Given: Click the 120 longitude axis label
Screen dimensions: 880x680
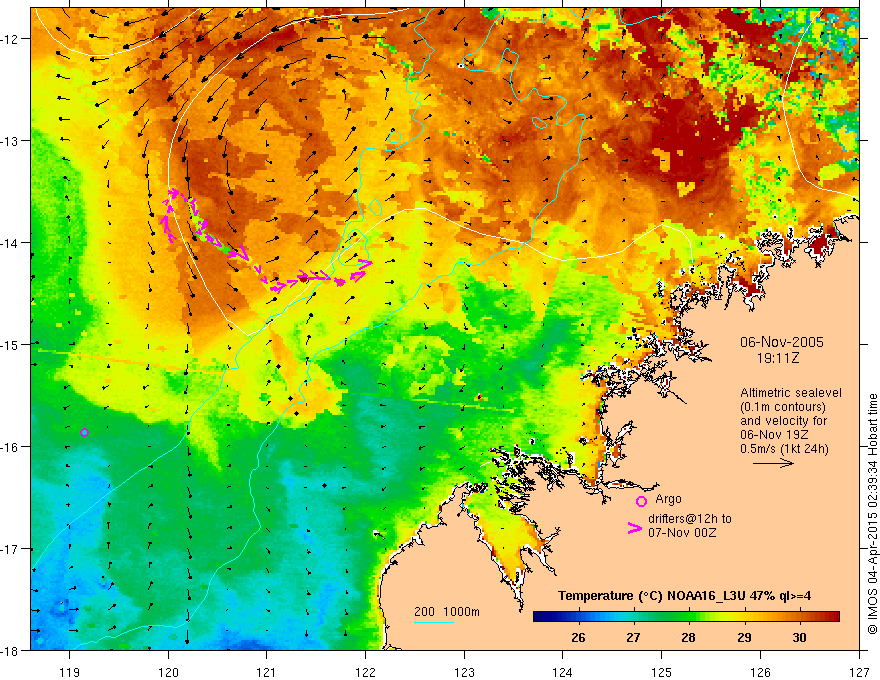Looking at the screenshot, I should tap(168, 672).
